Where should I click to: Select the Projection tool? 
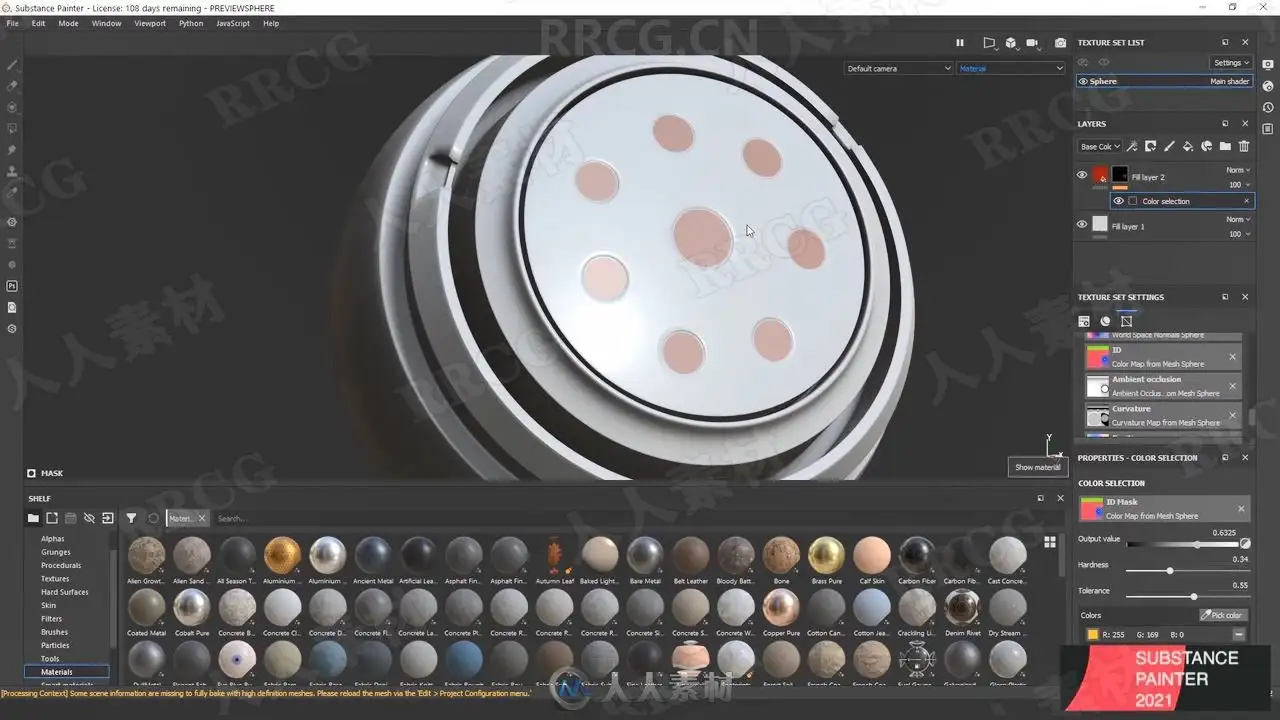click(12, 107)
